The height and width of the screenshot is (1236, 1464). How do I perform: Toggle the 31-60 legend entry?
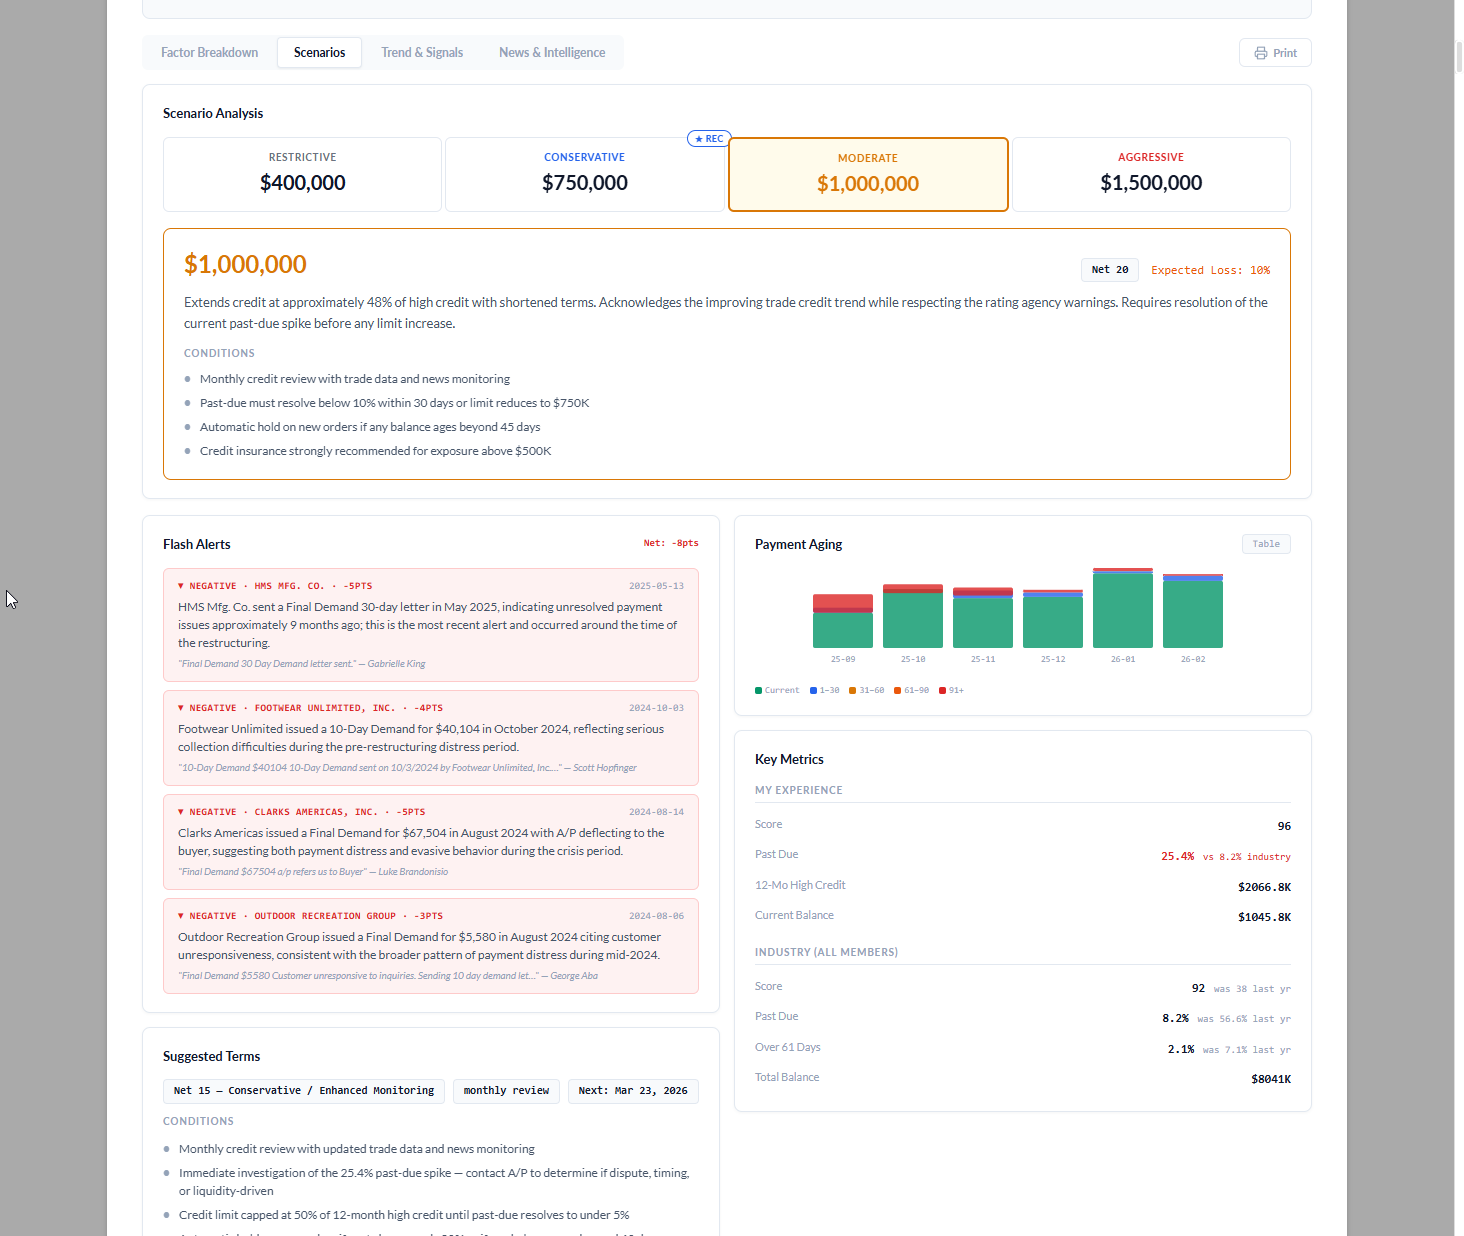pos(866,690)
